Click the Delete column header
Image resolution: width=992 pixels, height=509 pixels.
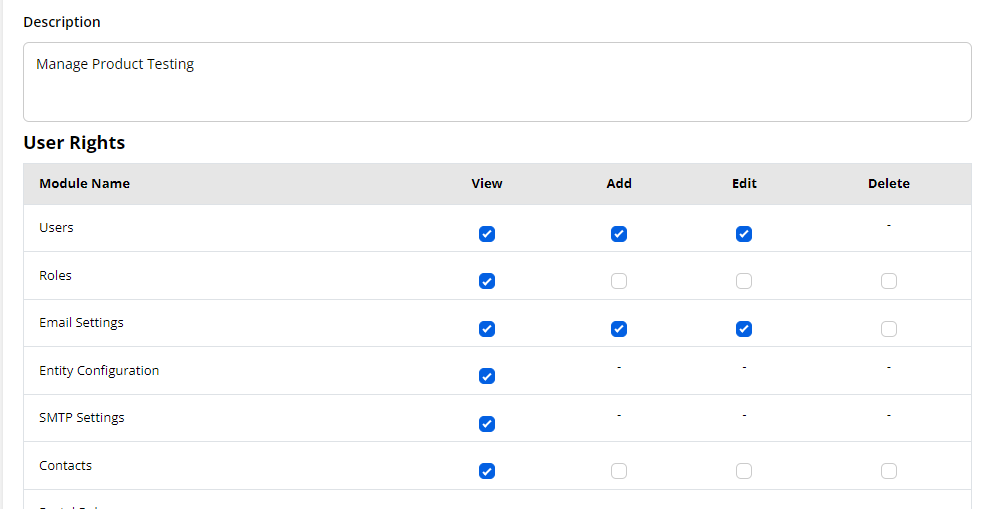coord(889,184)
